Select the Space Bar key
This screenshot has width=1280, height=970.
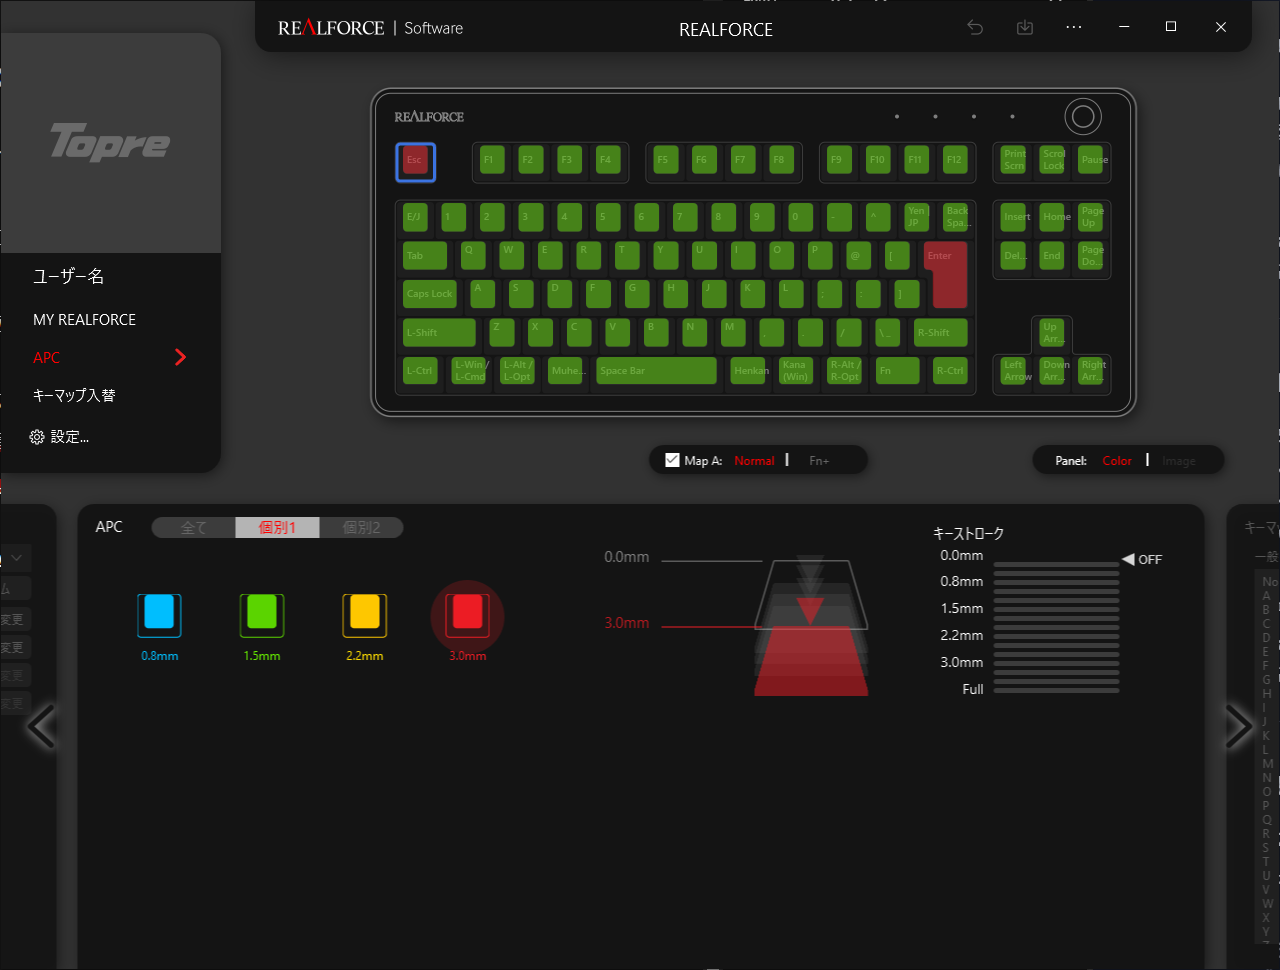point(657,370)
